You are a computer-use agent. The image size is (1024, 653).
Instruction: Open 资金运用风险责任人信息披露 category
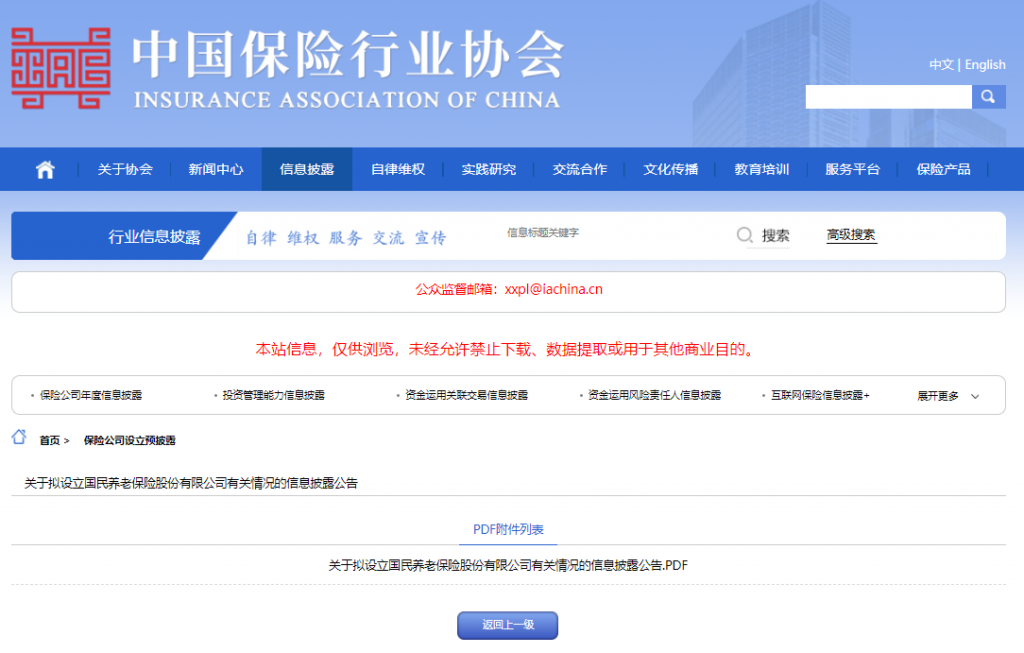(x=654, y=396)
